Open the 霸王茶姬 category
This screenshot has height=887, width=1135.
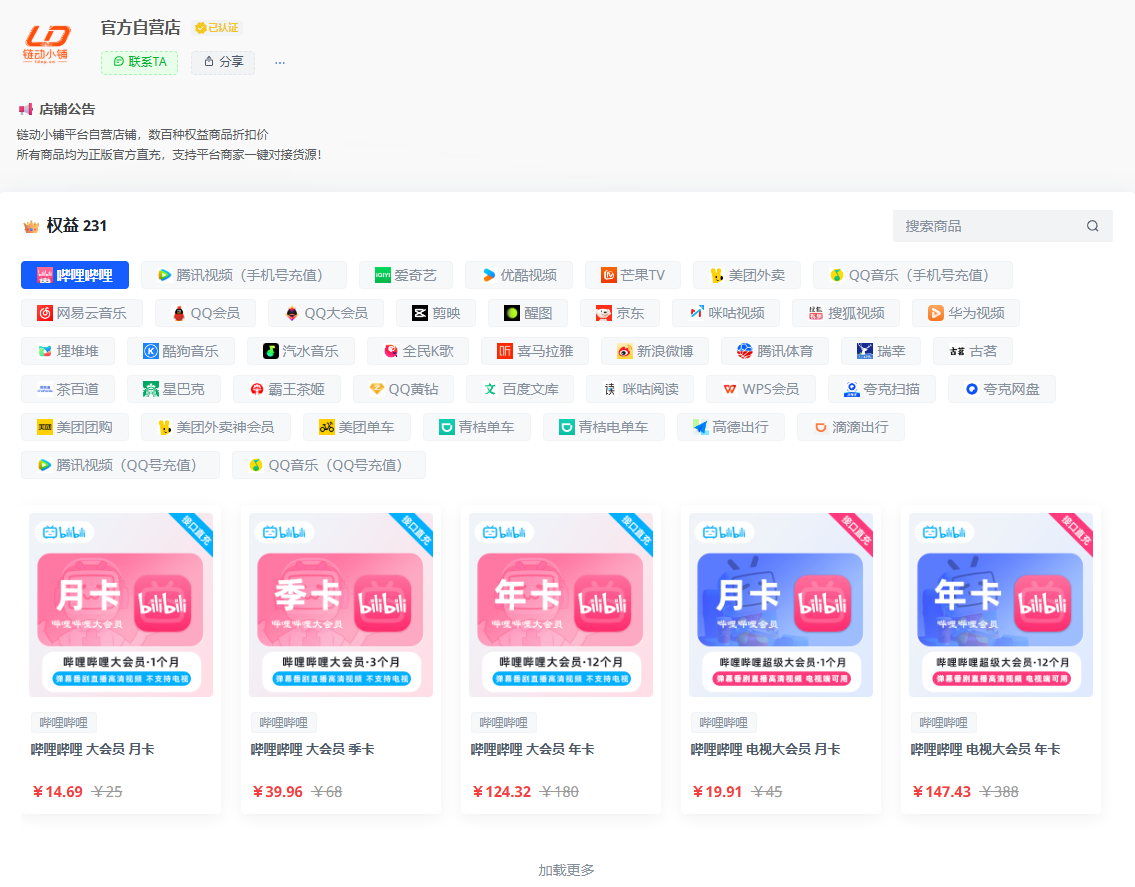point(287,389)
